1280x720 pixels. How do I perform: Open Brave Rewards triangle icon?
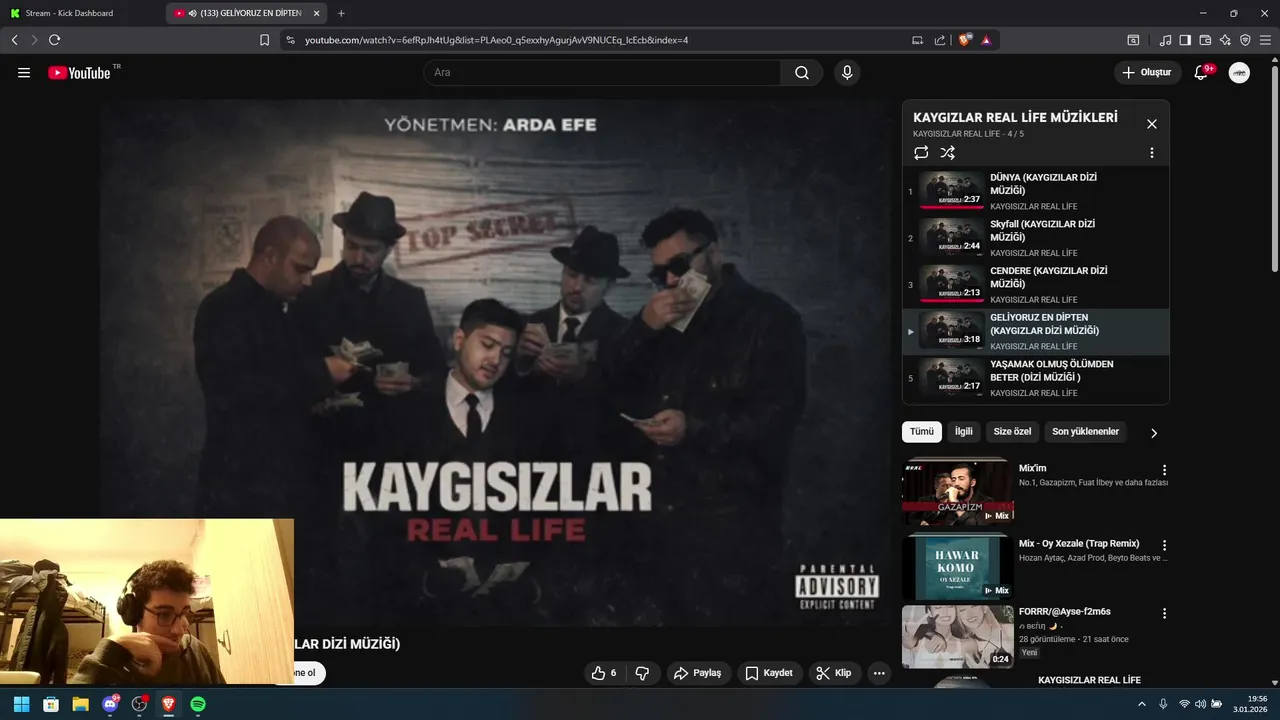(x=986, y=40)
